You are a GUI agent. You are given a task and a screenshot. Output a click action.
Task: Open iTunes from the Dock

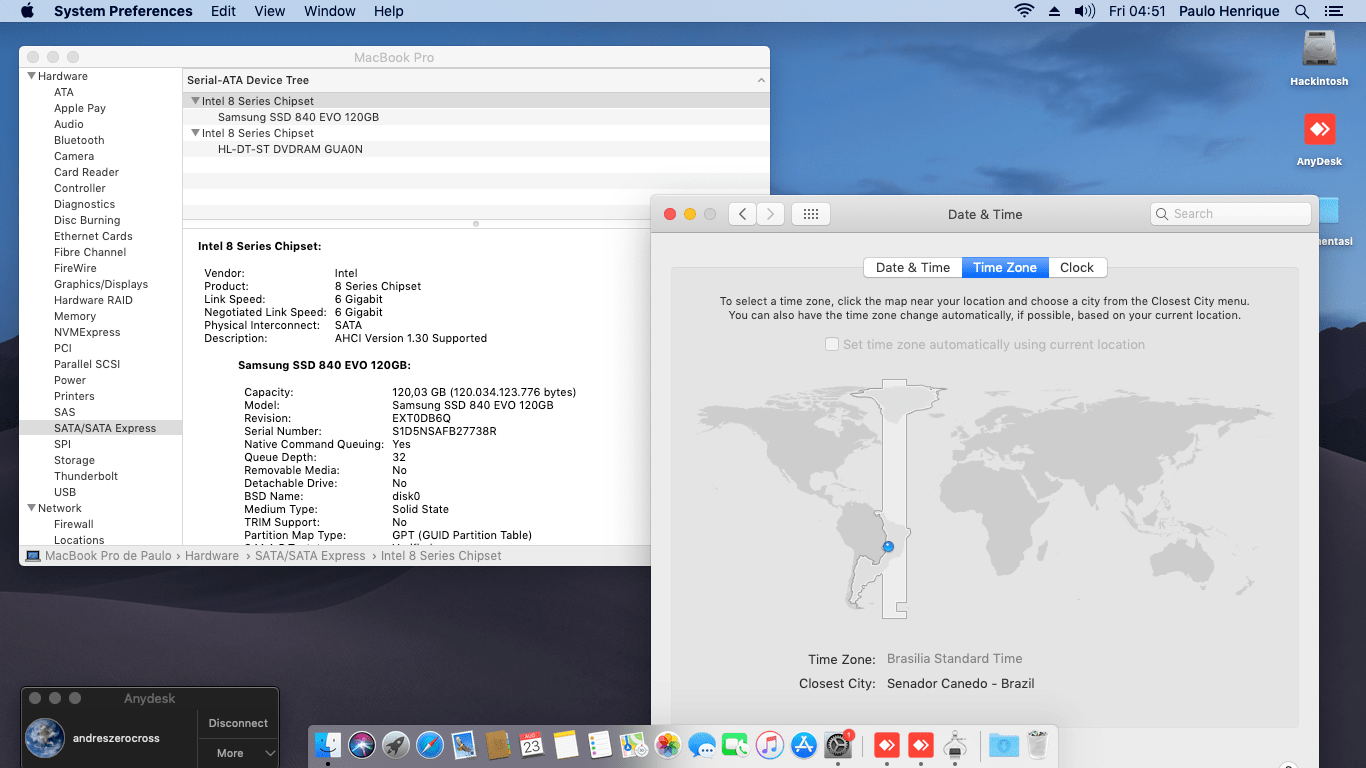pos(769,745)
